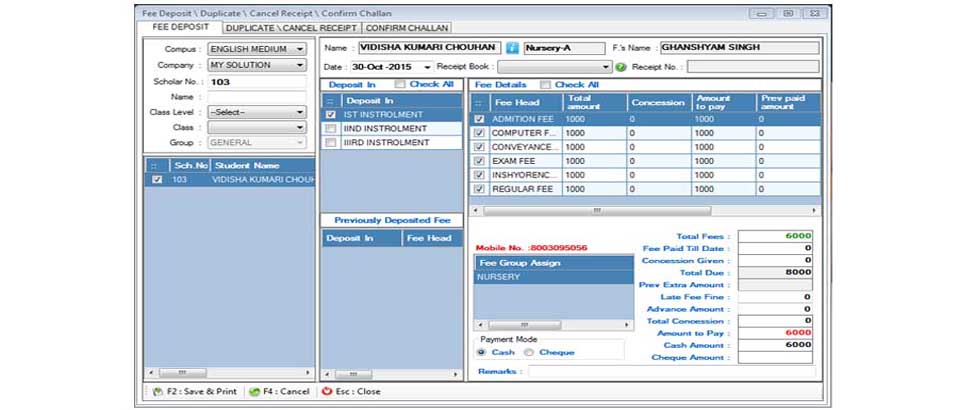Click the Prev paid amount column header
Image resolution: width=958 pixels, height=410 pixels.
[x=789, y=103]
